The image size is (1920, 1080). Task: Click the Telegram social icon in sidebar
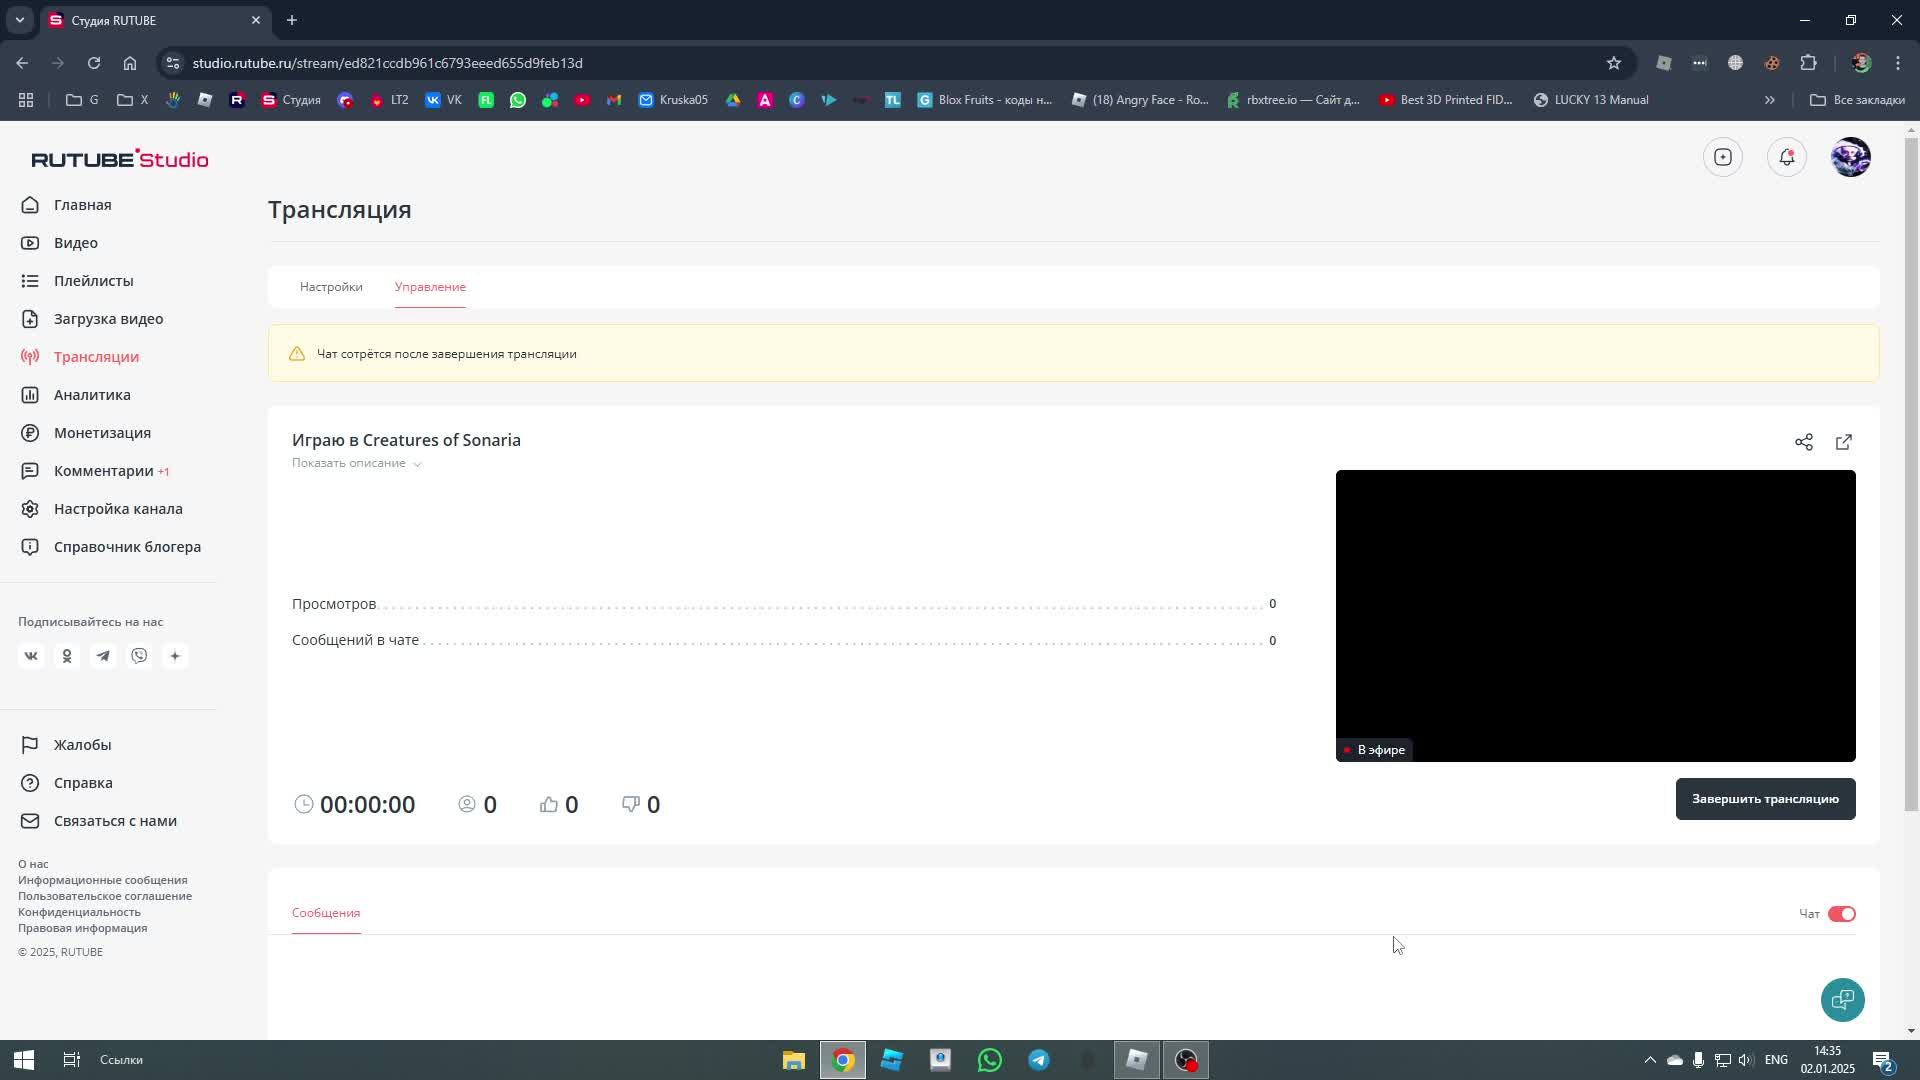(x=103, y=656)
